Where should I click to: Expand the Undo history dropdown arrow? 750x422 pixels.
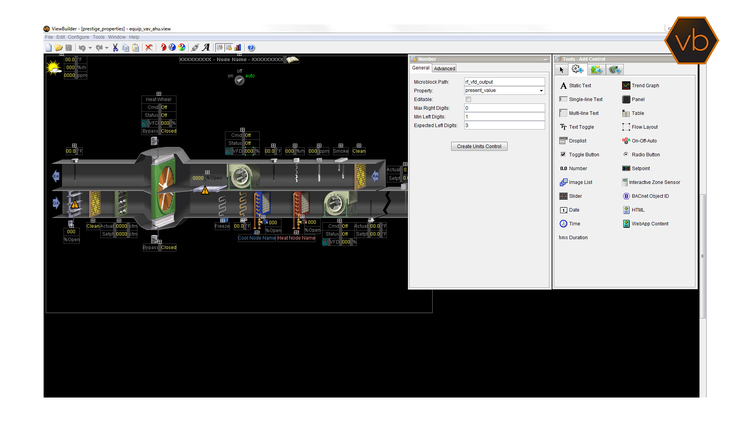pos(91,47)
